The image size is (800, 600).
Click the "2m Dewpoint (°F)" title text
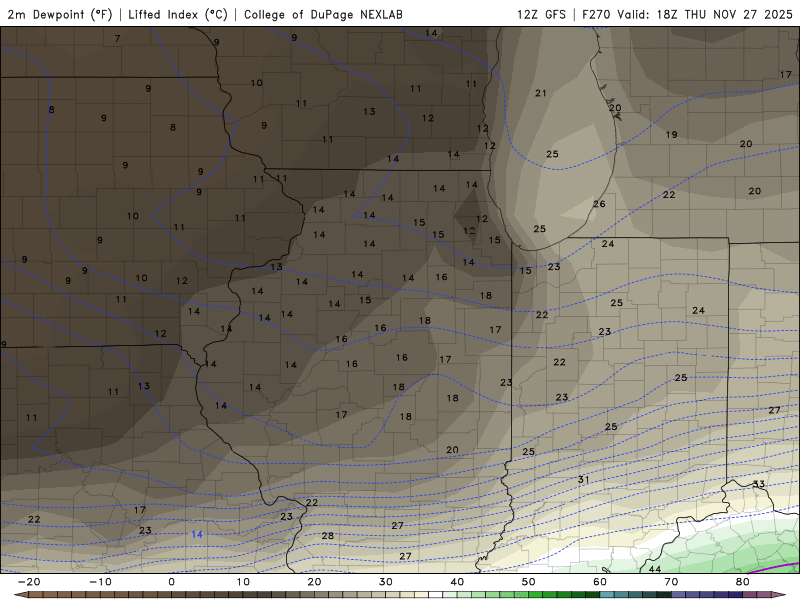point(60,14)
